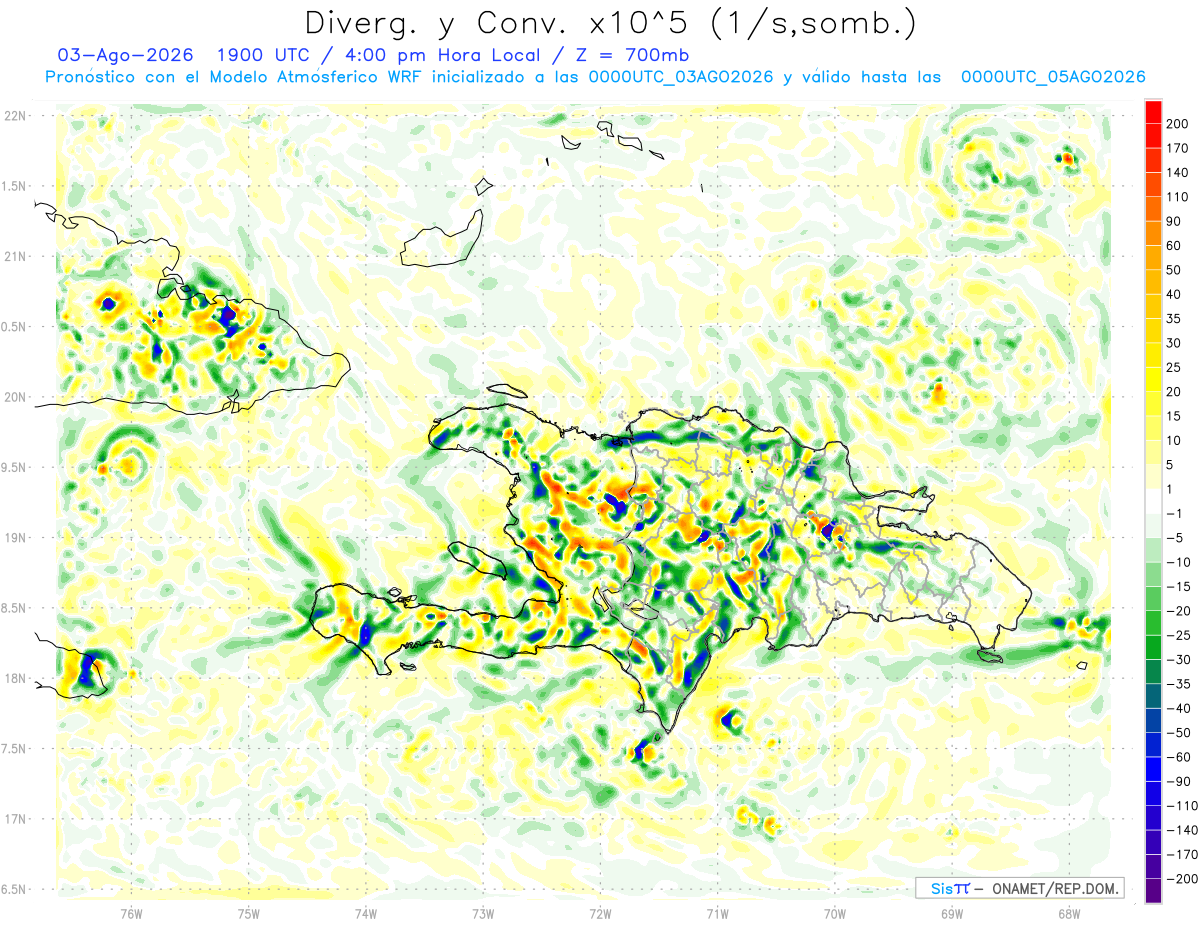Image resolution: width=1200 pixels, height=927 pixels.
Task: Choose the '73W' longitude label
Action: pyautogui.click(x=483, y=913)
